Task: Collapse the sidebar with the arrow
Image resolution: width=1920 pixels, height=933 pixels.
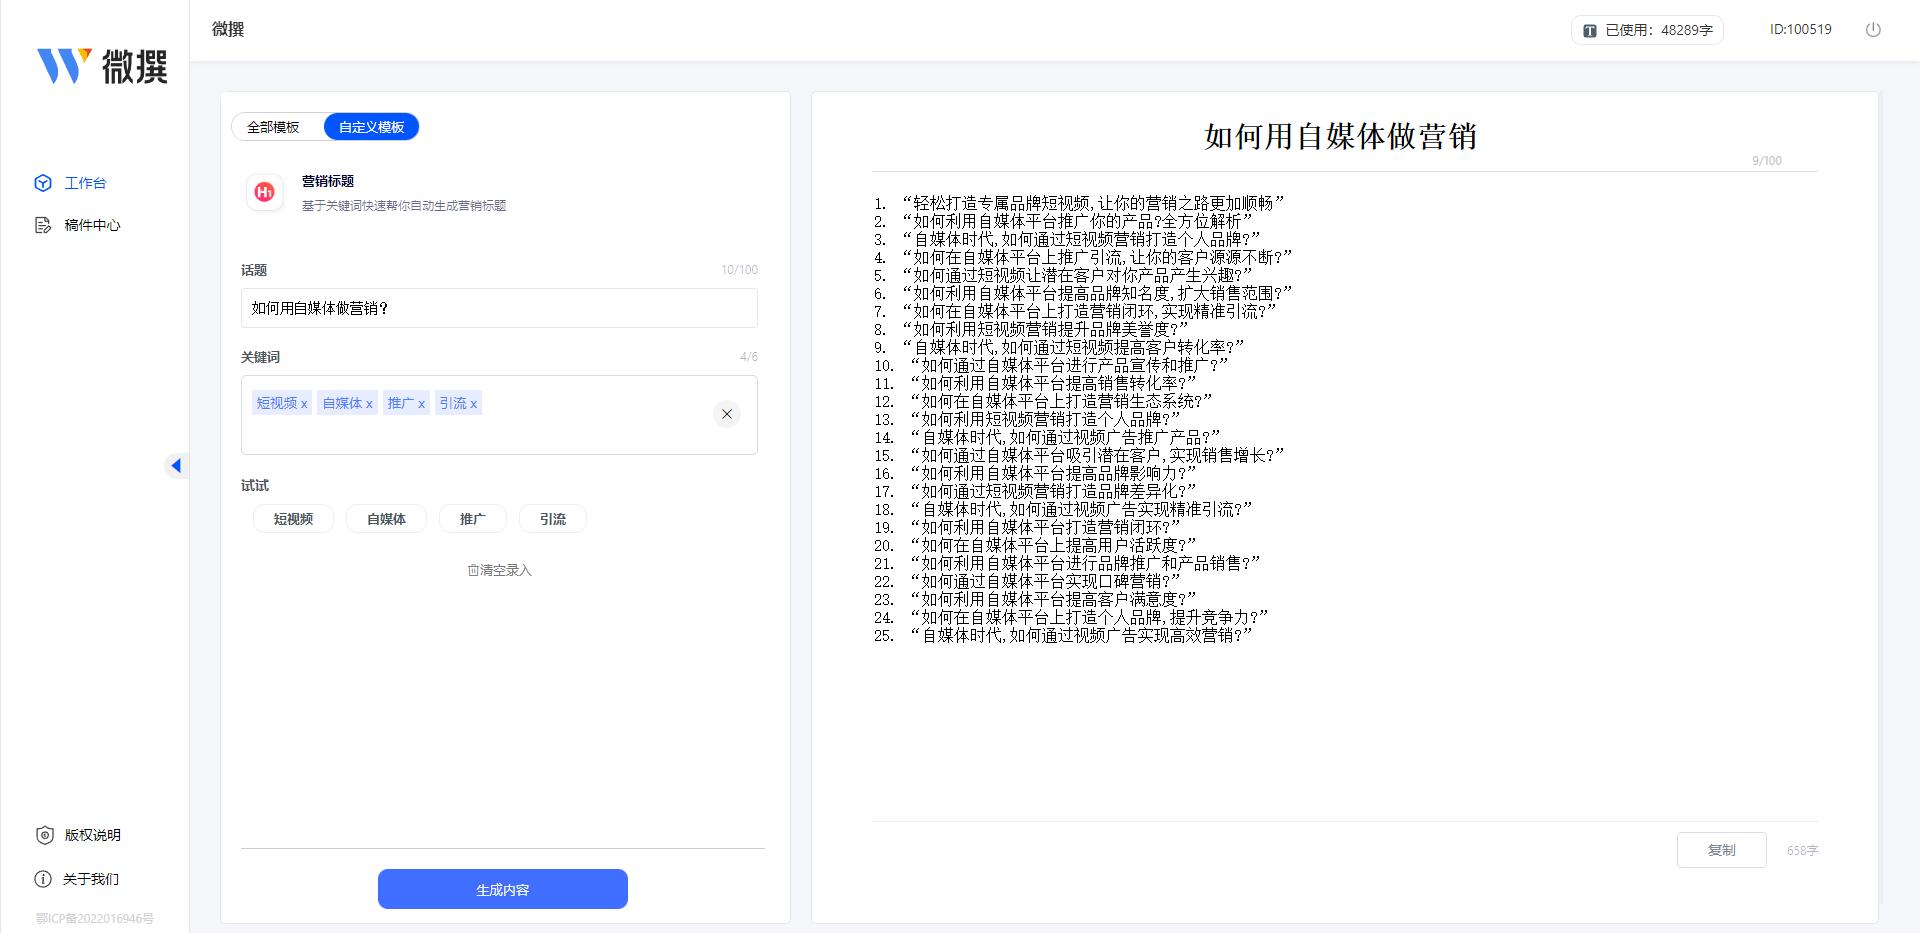Action: 177,464
